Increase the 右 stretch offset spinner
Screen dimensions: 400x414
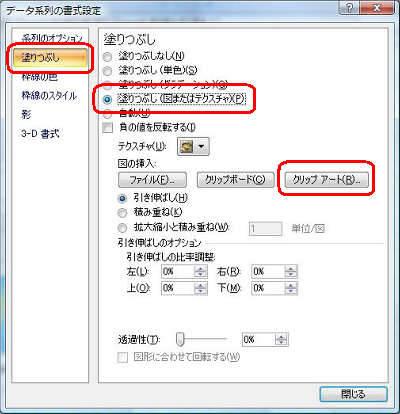click(x=291, y=269)
